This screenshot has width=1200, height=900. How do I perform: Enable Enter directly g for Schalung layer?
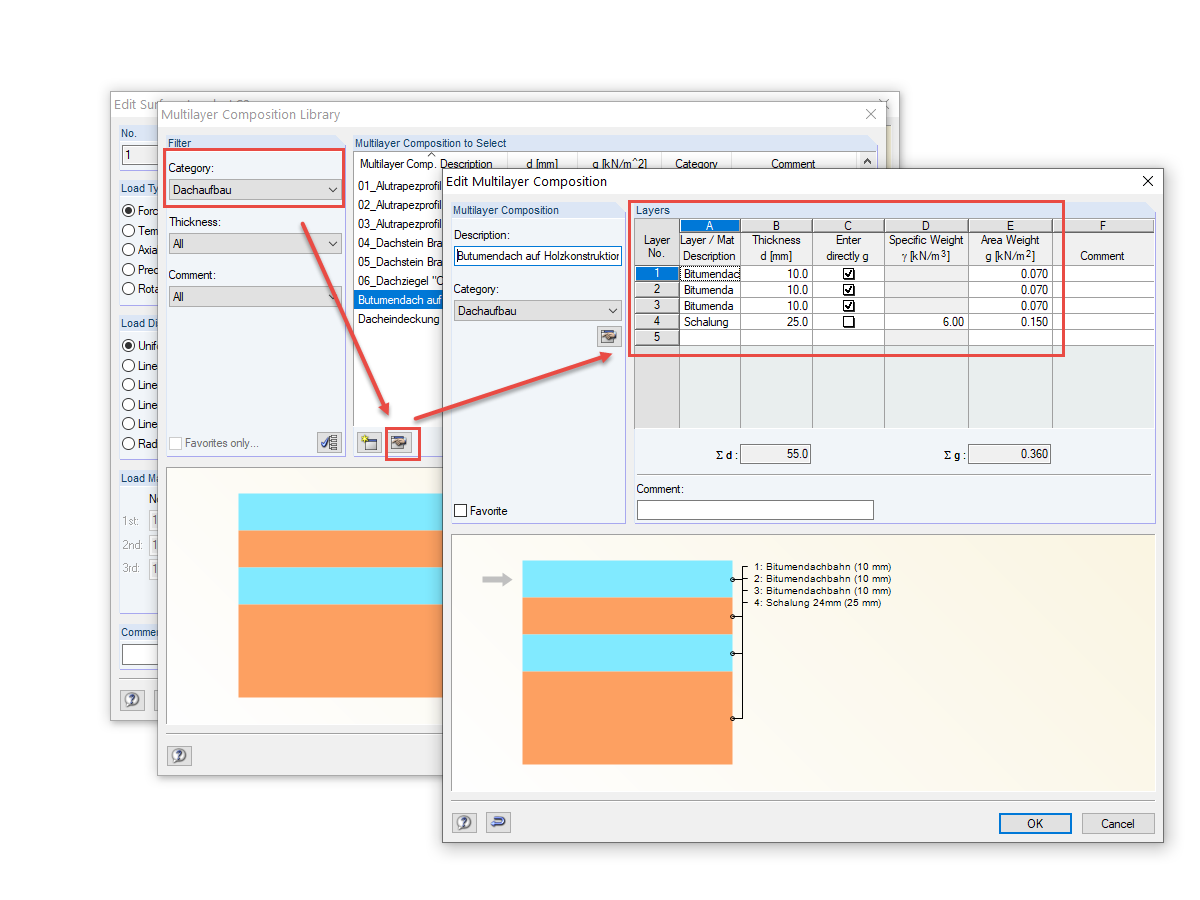(x=847, y=321)
